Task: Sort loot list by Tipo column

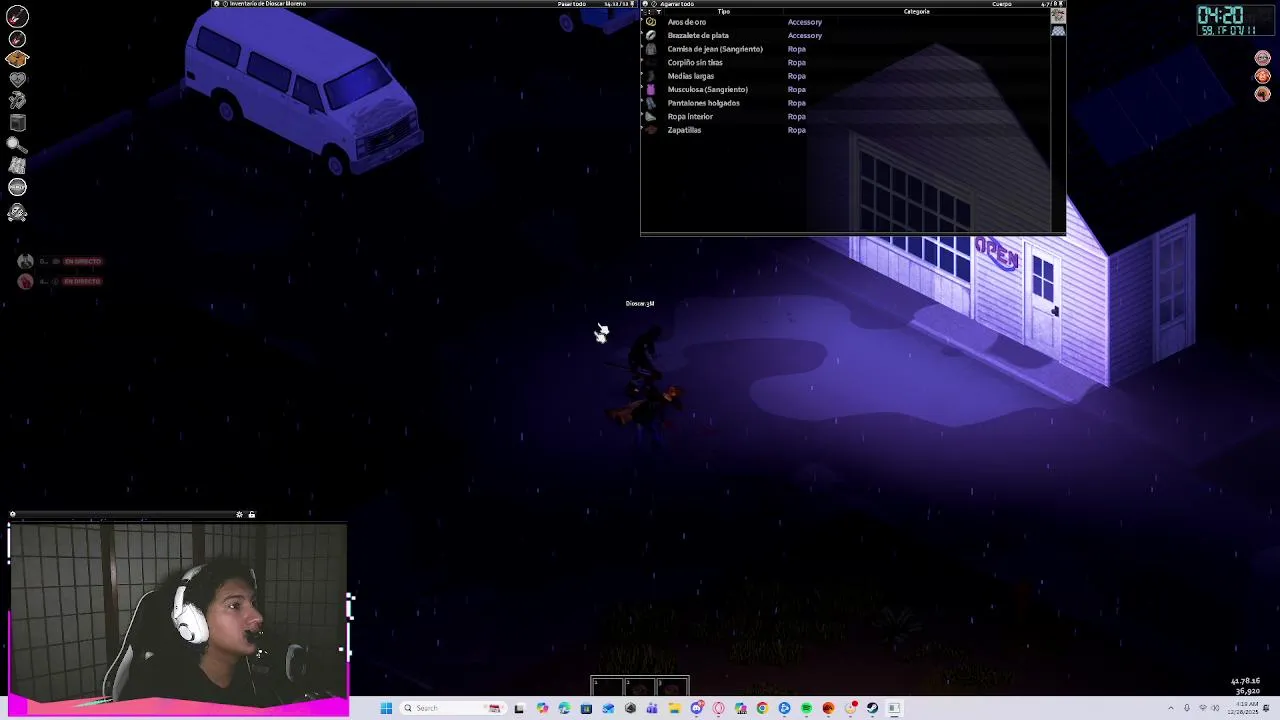Action: pos(724,11)
